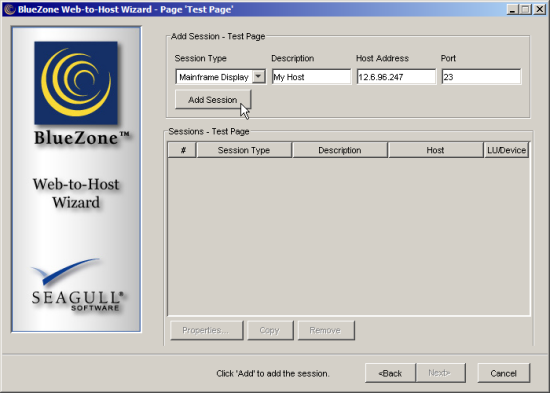
Task: Open the Session Type dropdown arrow
Action: (x=259, y=76)
